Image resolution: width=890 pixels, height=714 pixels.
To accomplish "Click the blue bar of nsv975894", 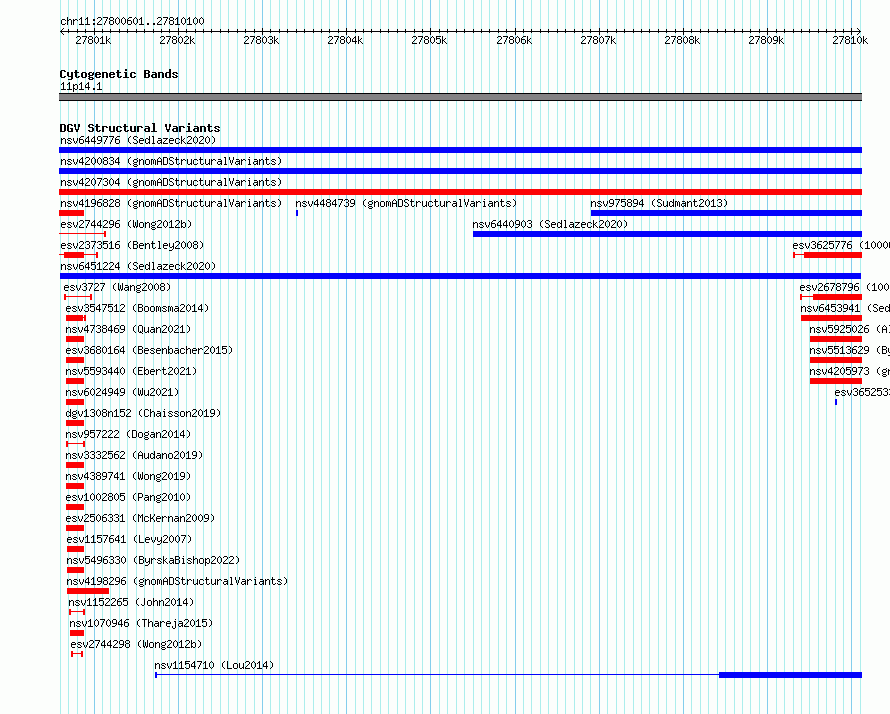I will (726, 213).
